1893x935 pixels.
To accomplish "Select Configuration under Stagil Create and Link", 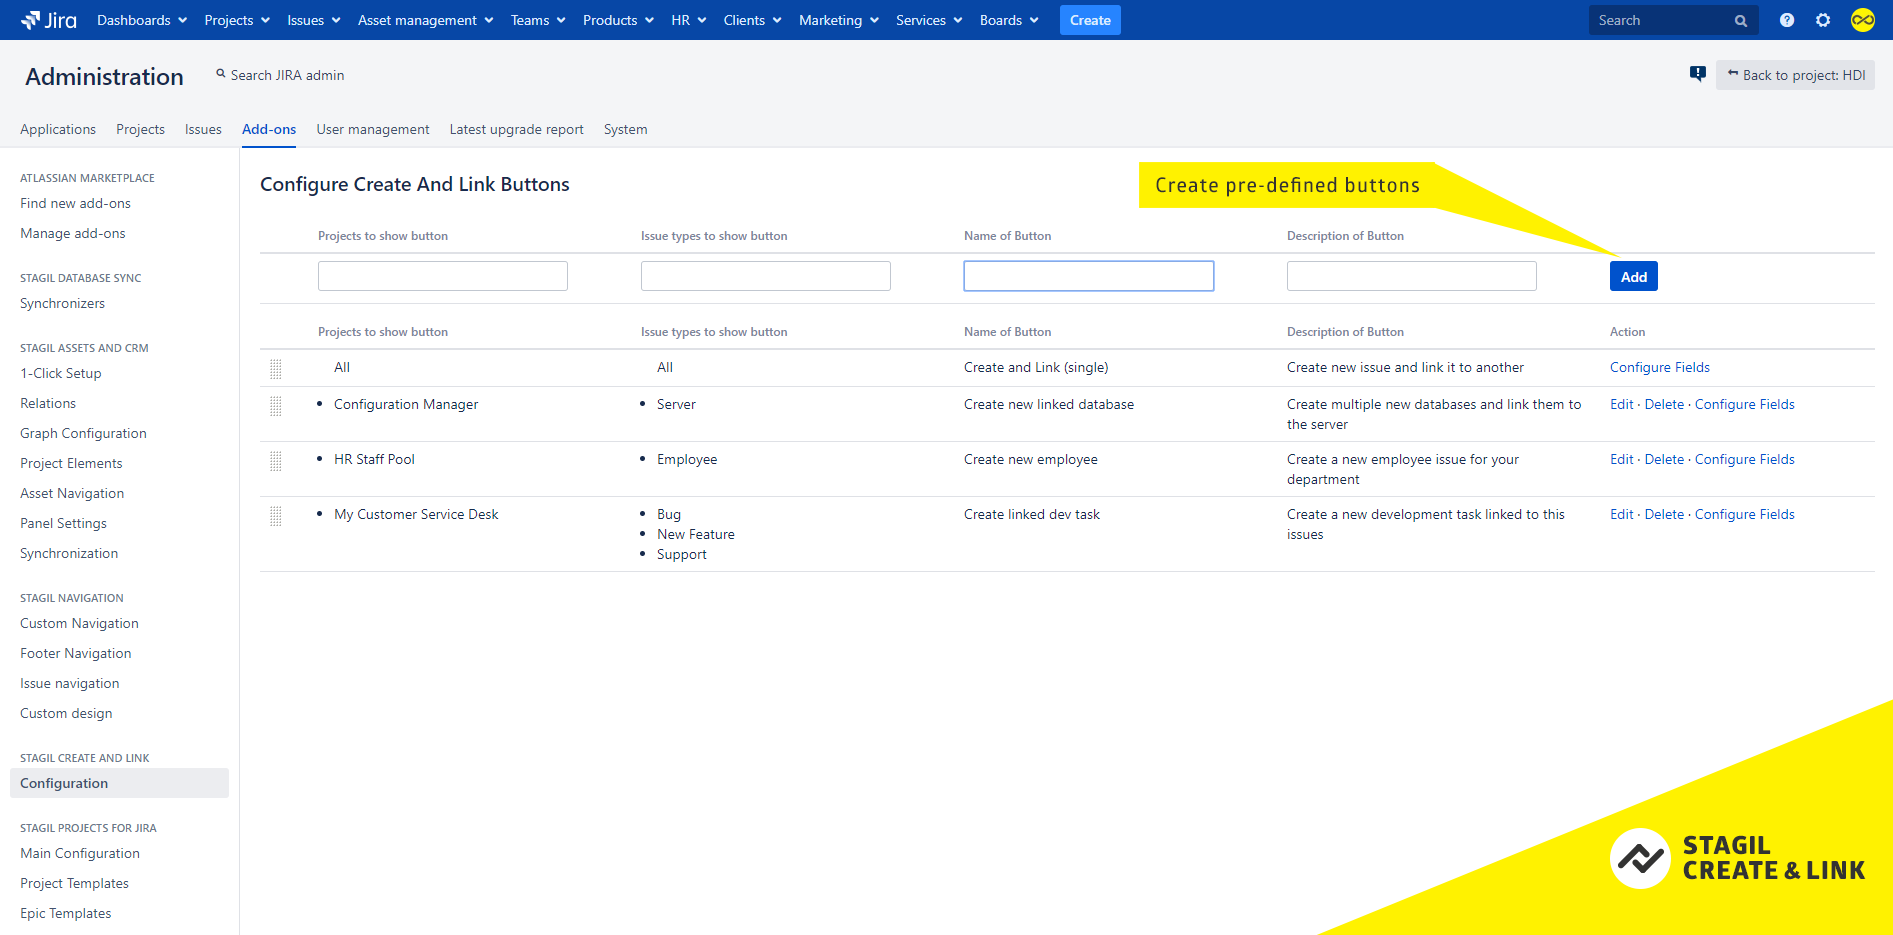I will [119, 783].
